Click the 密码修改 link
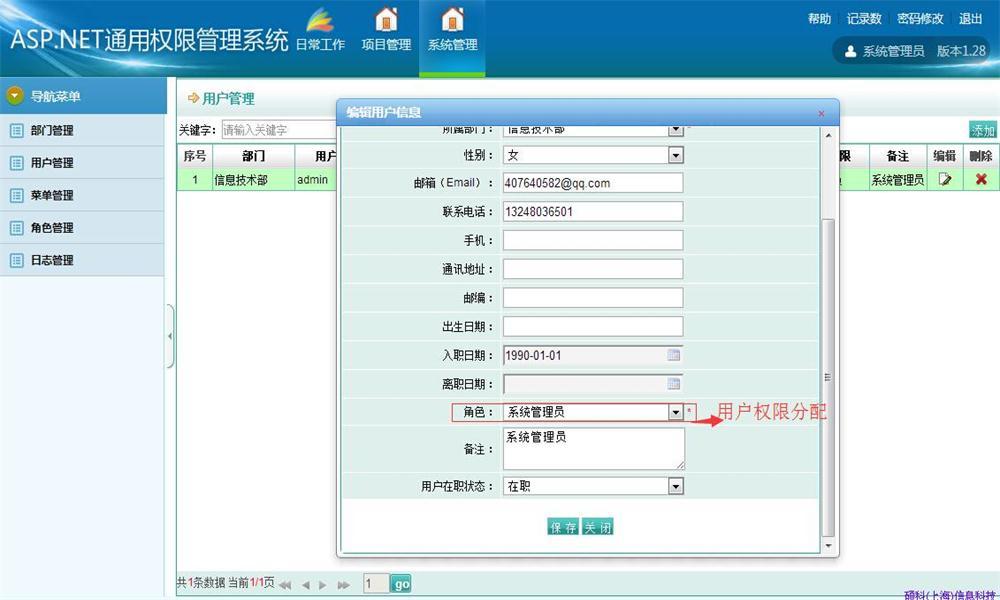Image resolution: width=1000 pixels, height=600 pixels. click(x=920, y=18)
